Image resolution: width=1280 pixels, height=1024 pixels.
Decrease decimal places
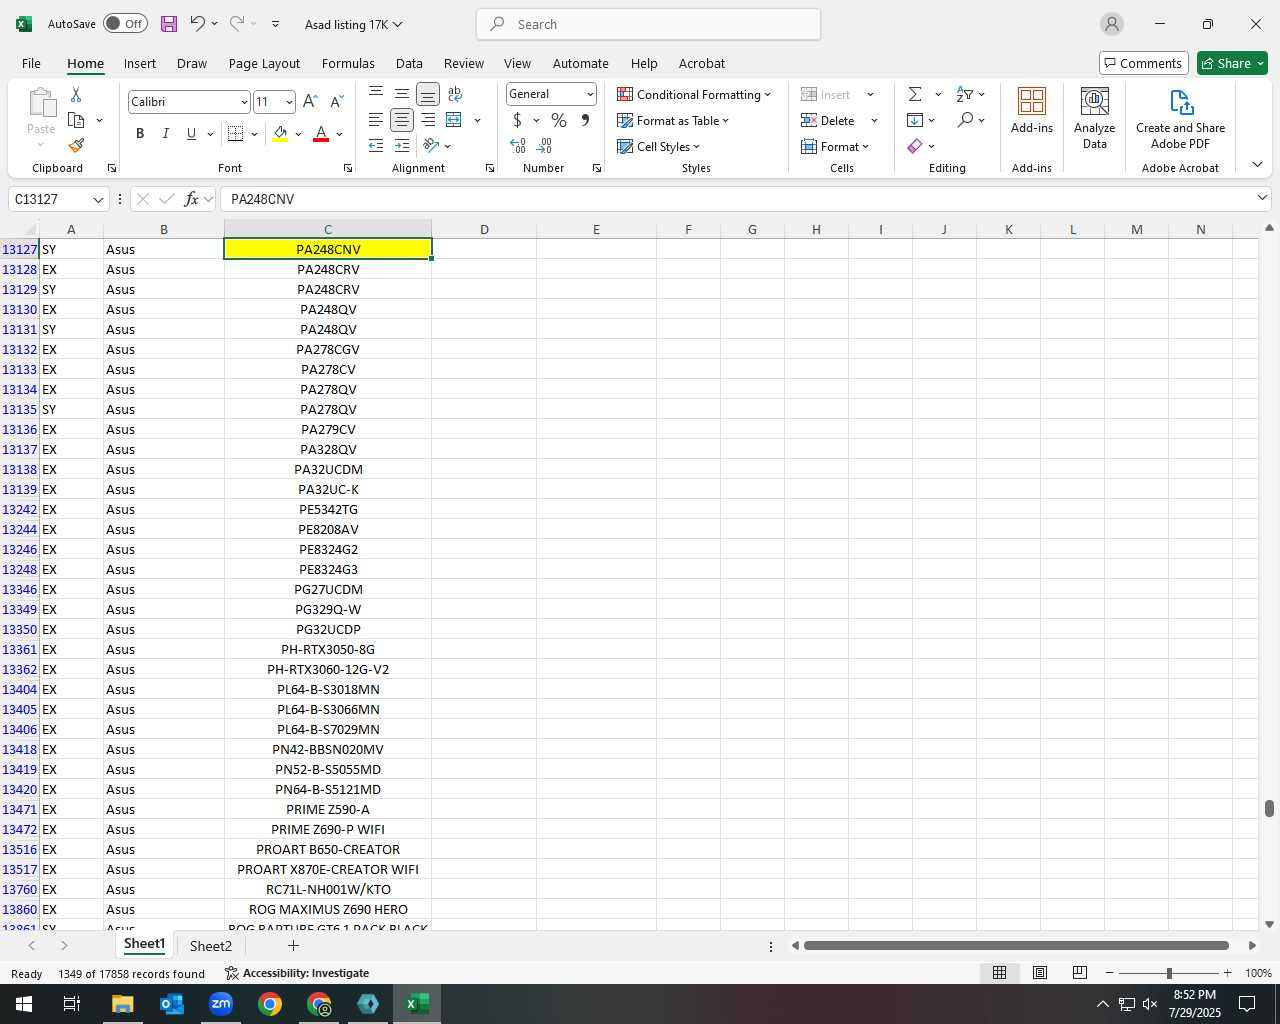point(544,146)
